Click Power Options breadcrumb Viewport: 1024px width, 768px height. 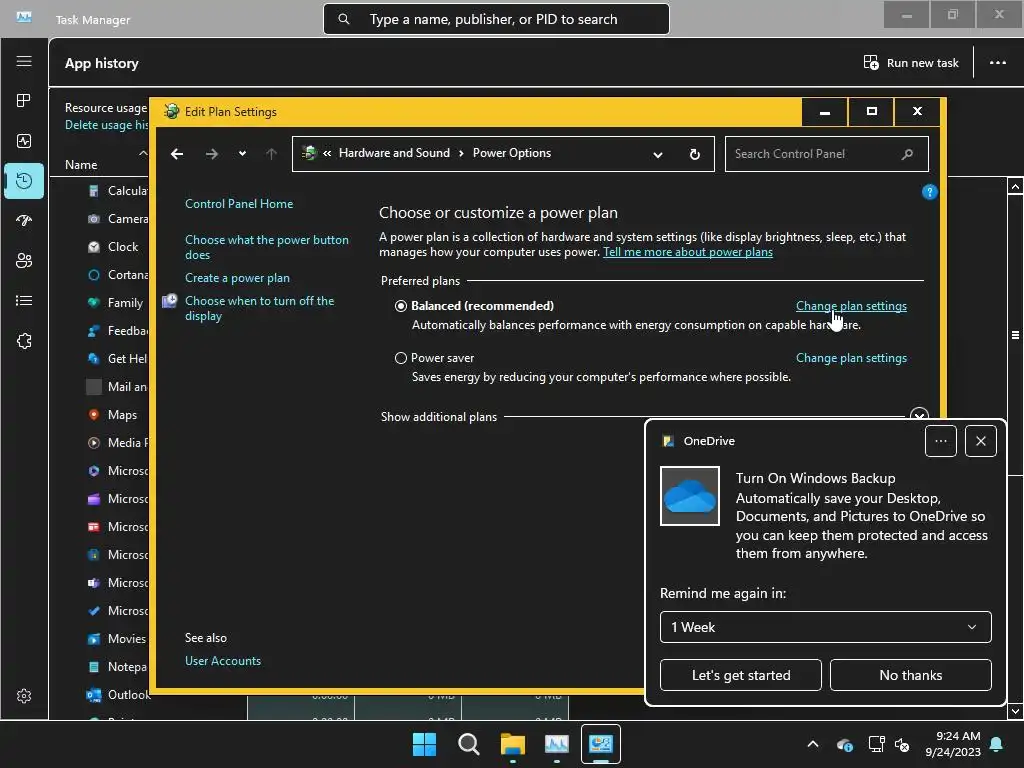click(512, 153)
